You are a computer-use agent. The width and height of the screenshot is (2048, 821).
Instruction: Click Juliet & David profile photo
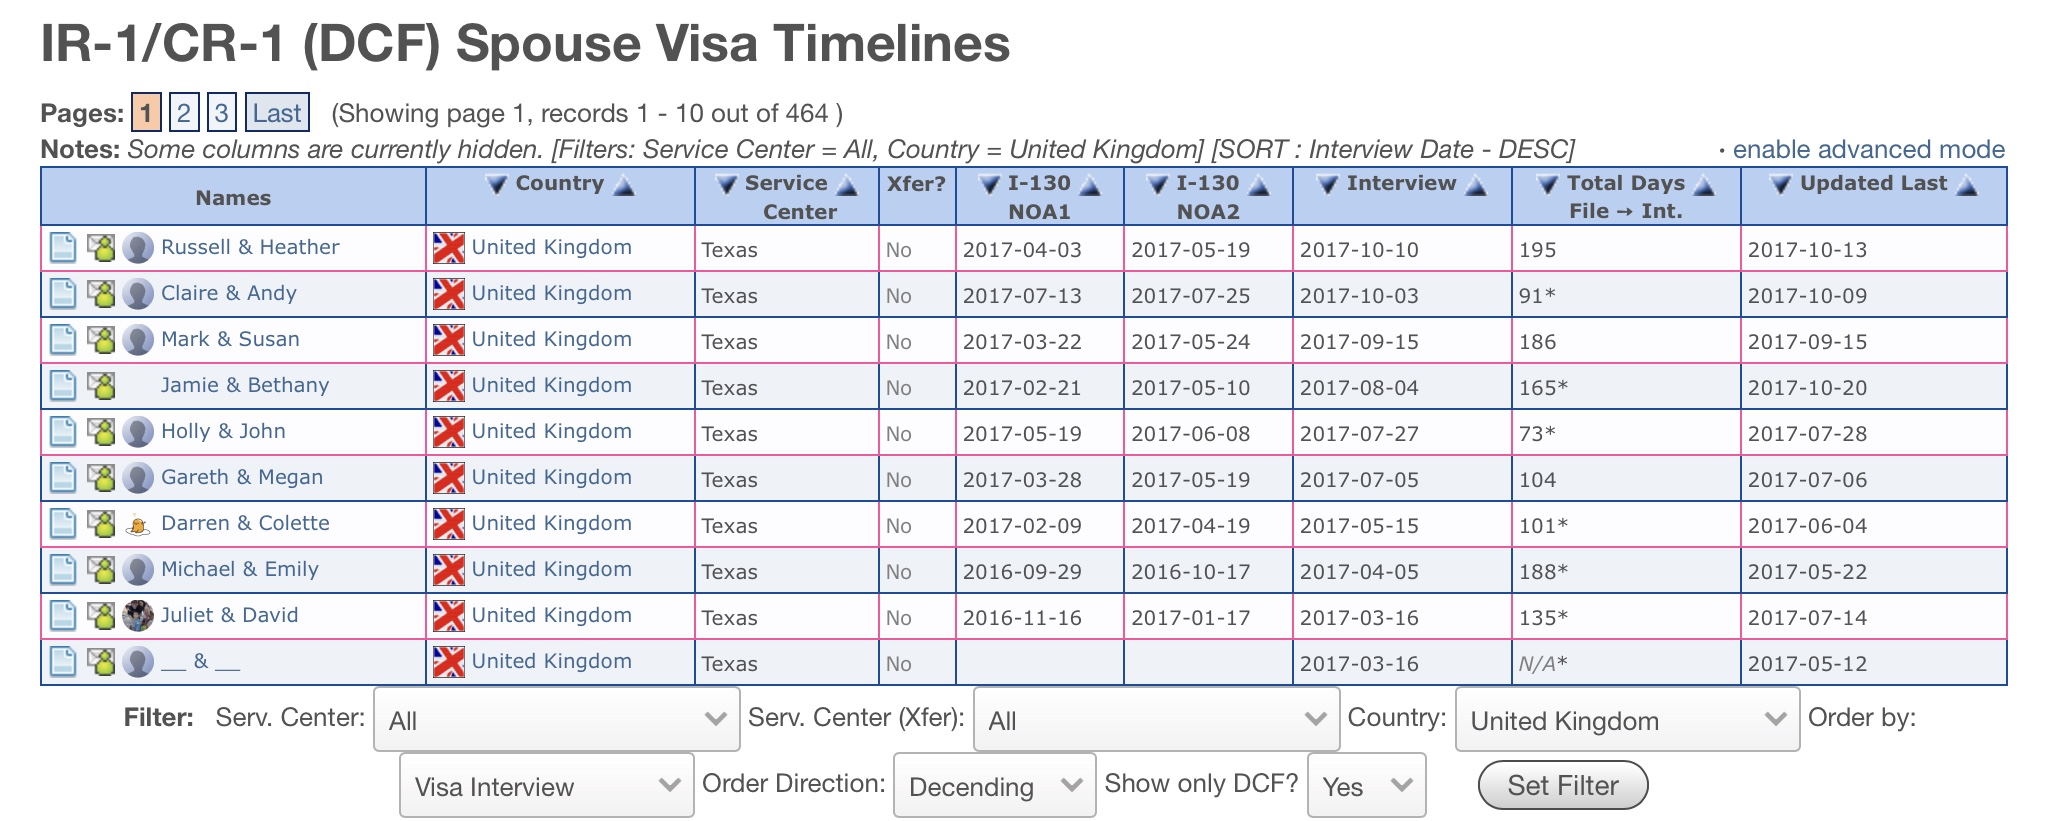point(138,615)
